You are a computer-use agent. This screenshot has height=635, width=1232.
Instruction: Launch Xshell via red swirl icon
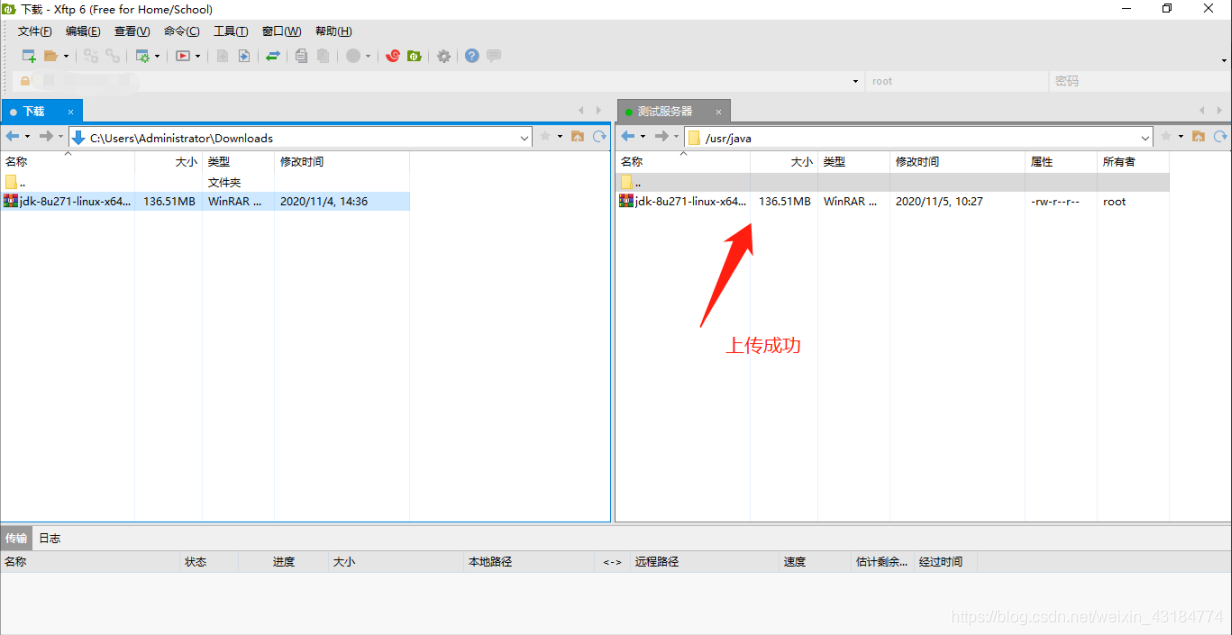tap(393, 56)
